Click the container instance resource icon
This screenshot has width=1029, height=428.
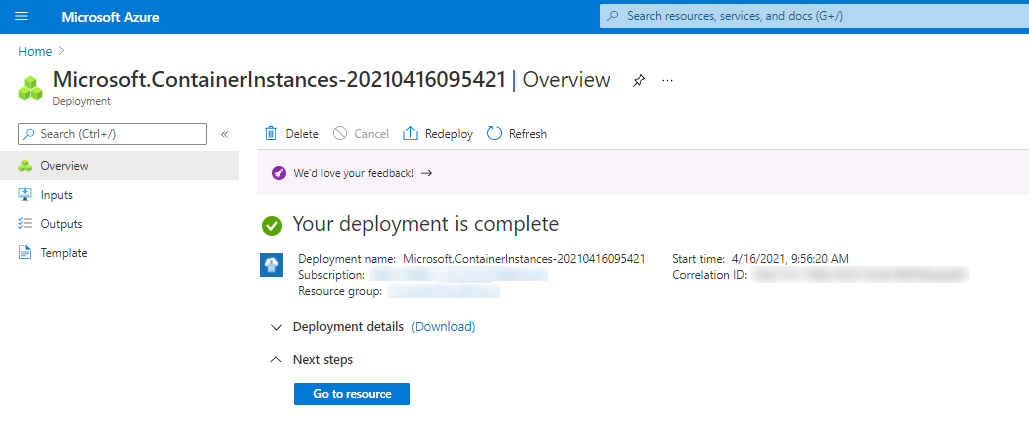[271, 264]
